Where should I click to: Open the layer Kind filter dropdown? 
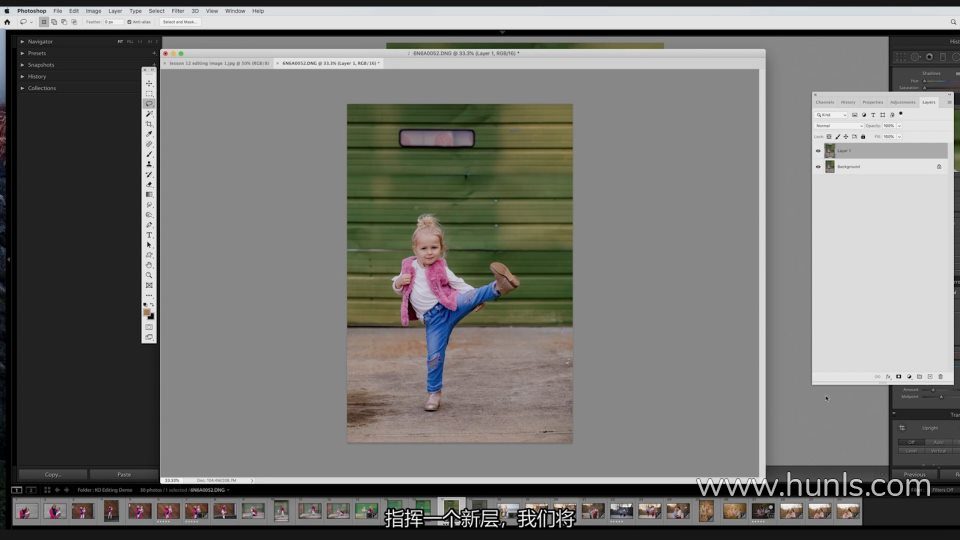click(831, 114)
